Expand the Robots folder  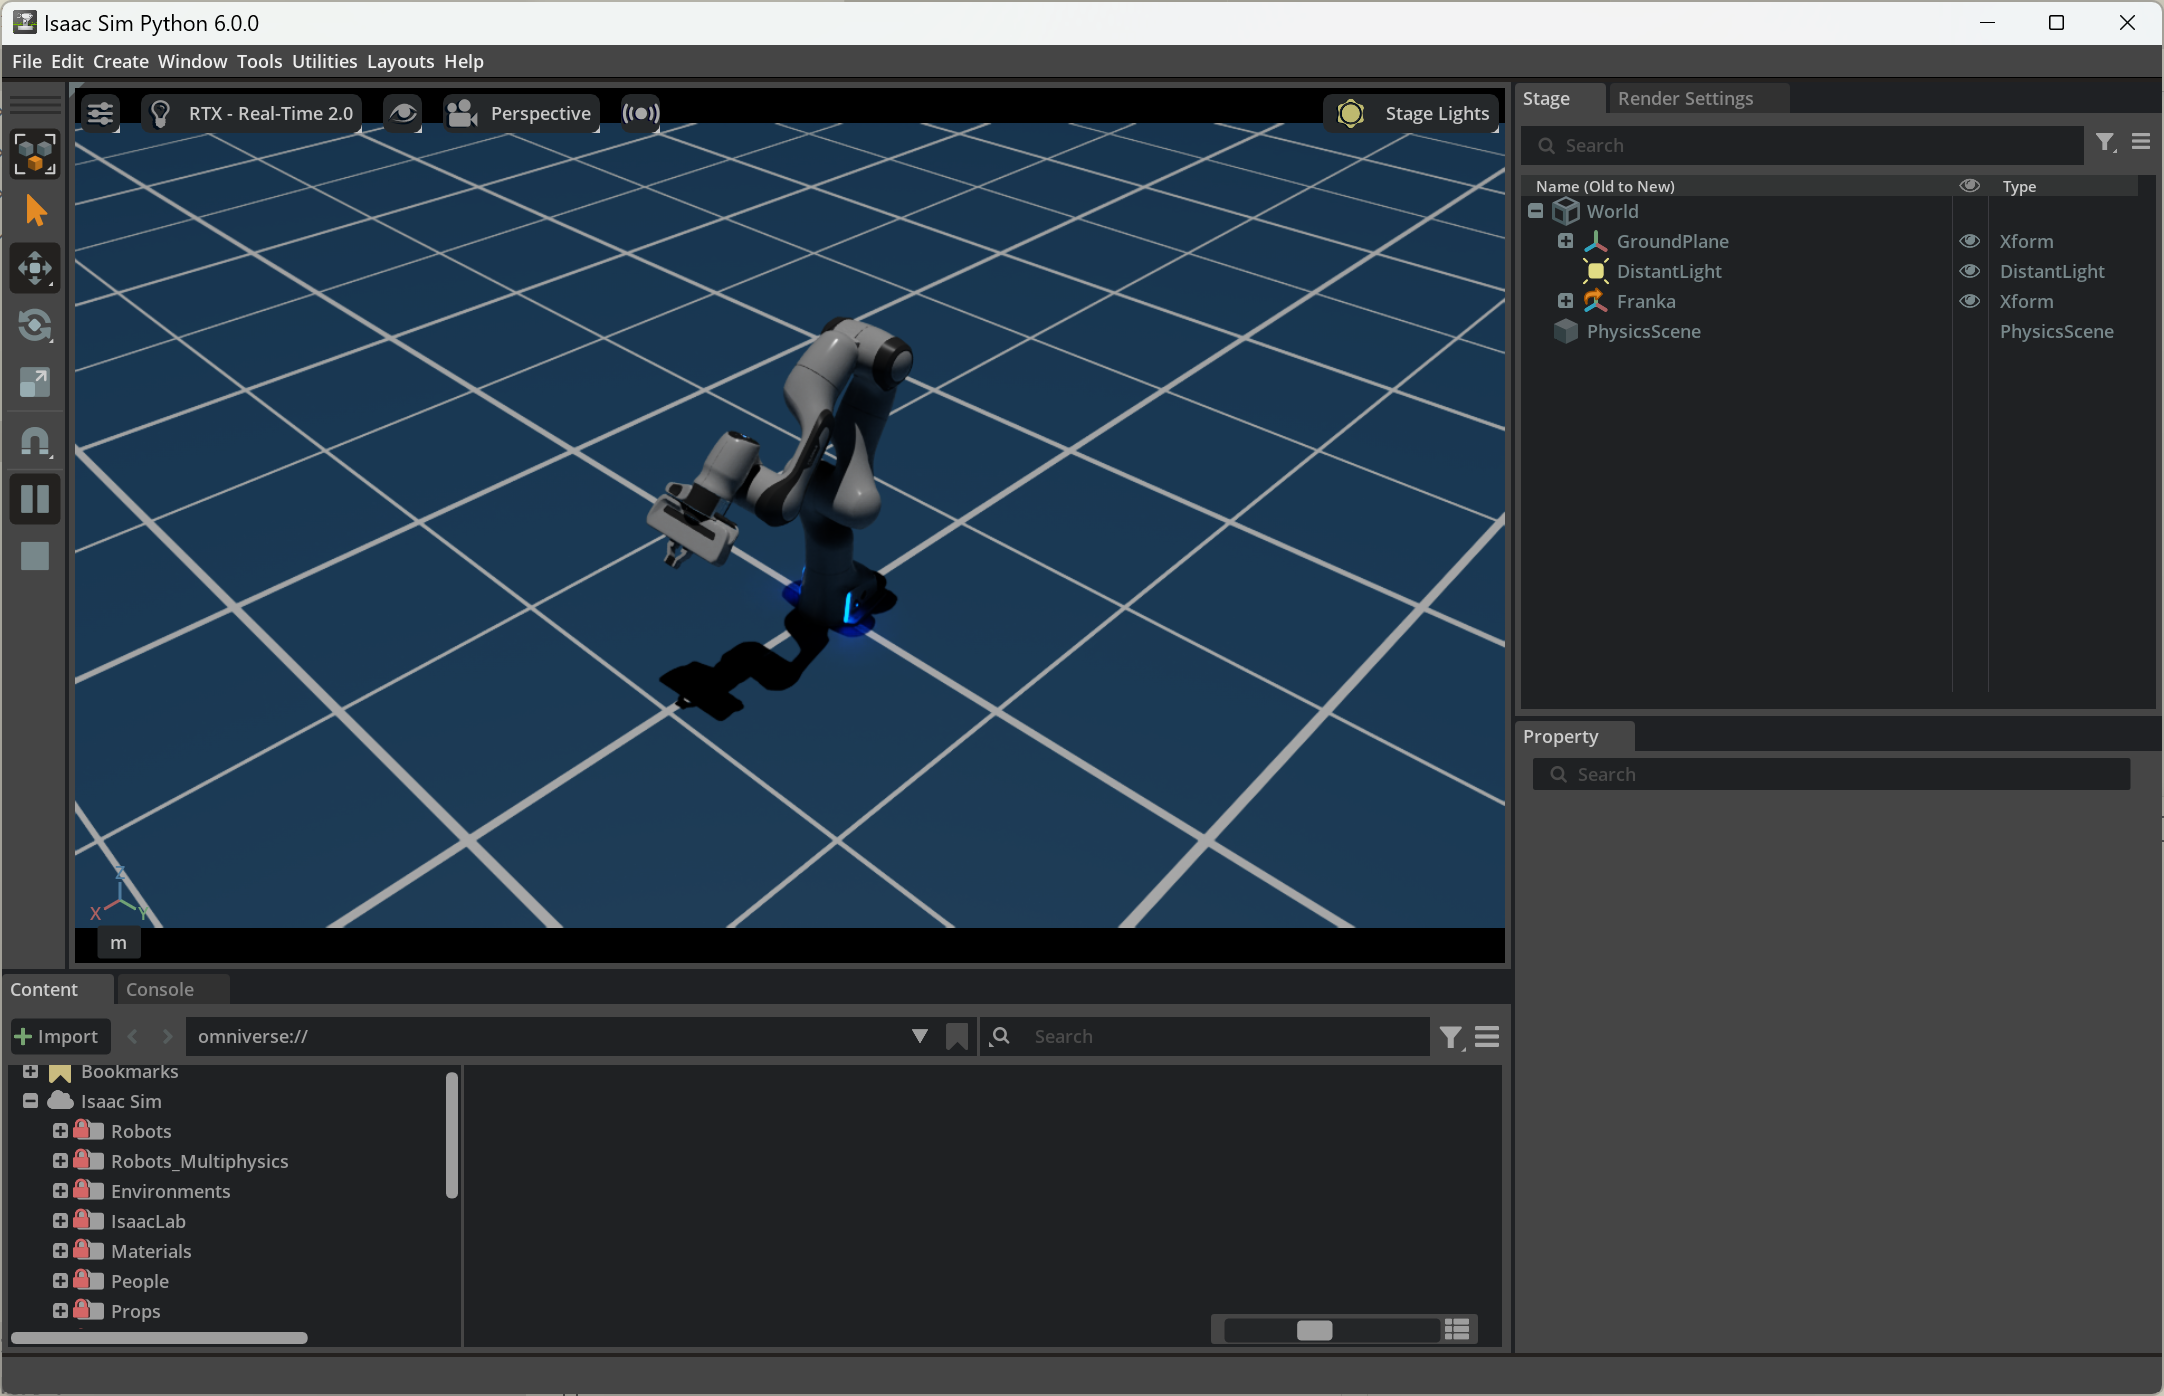[x=60, y=1131]
